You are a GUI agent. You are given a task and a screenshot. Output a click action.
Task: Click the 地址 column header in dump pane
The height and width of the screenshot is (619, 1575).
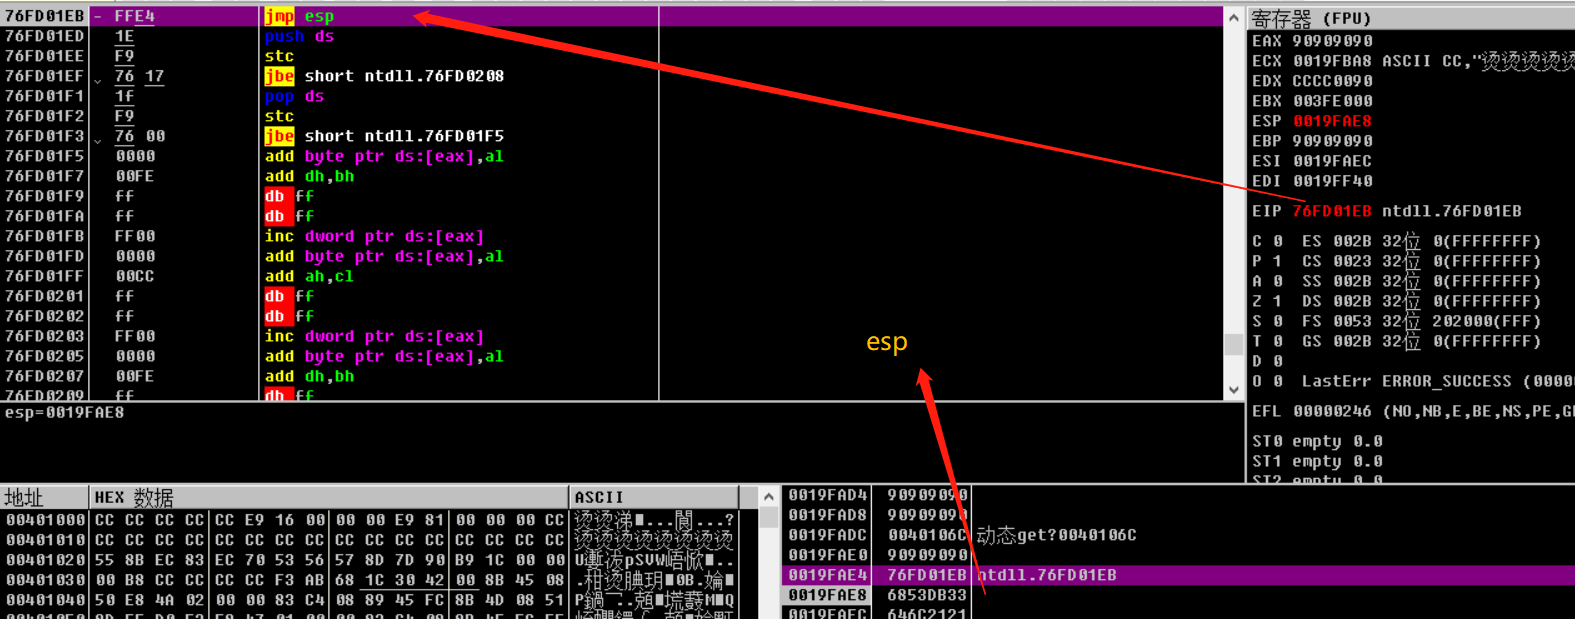[x=44, y=497]
